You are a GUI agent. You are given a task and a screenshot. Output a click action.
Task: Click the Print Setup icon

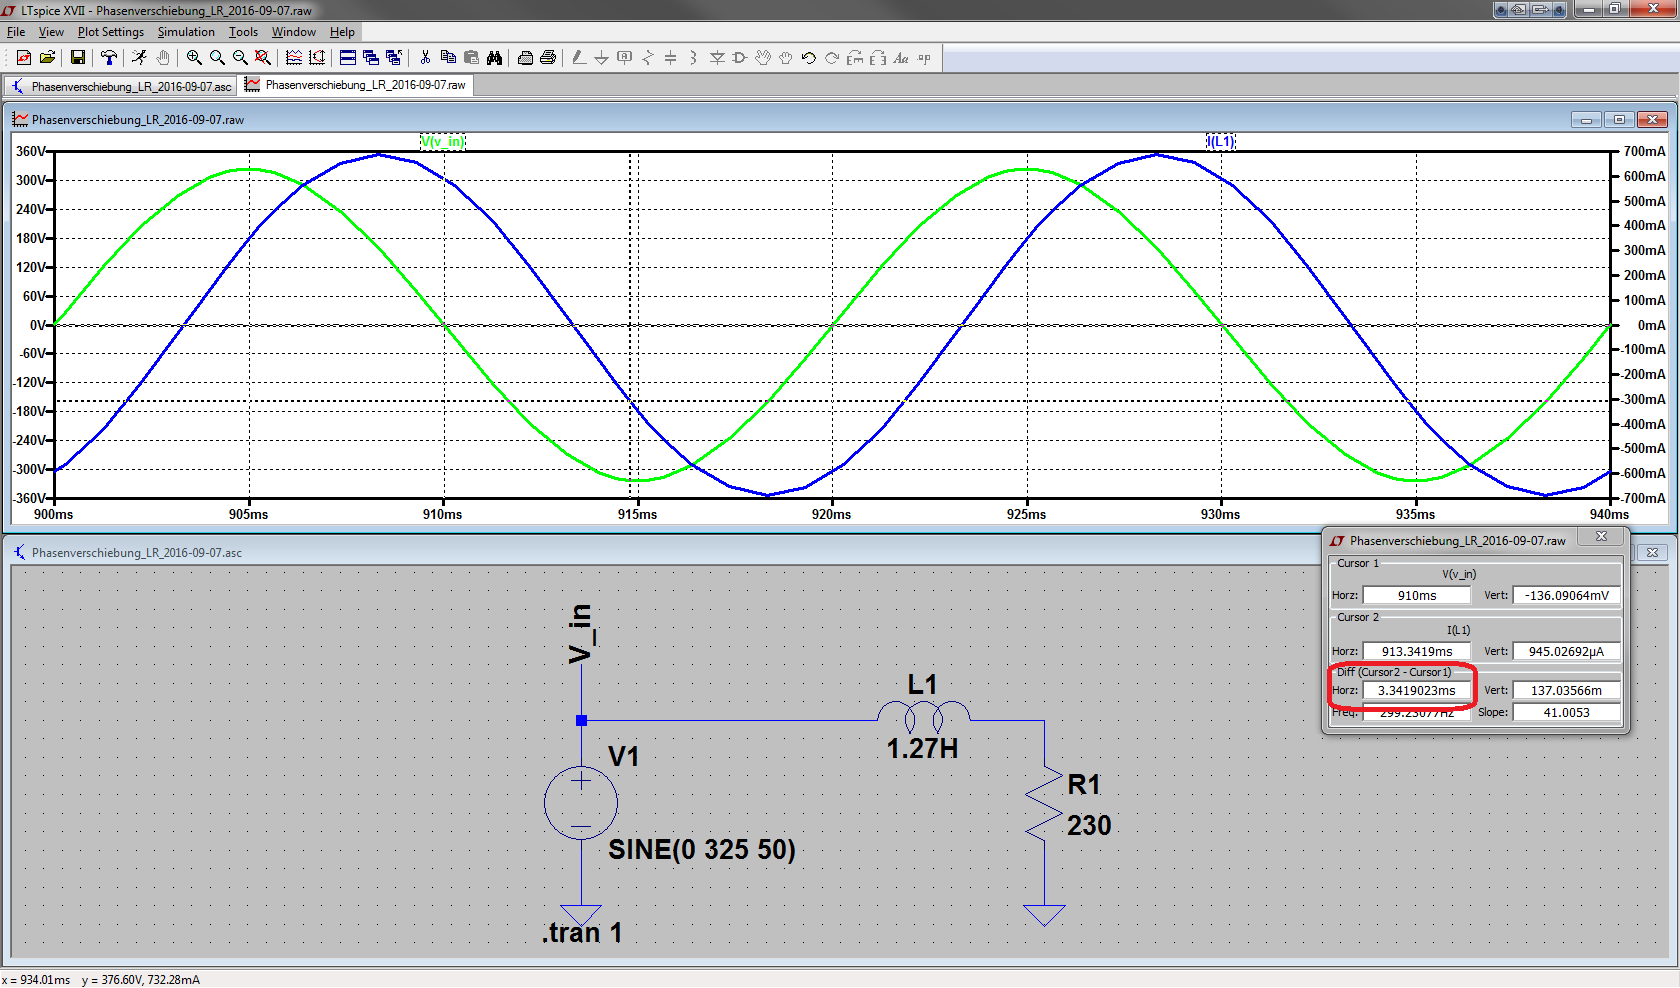point(525,58)
